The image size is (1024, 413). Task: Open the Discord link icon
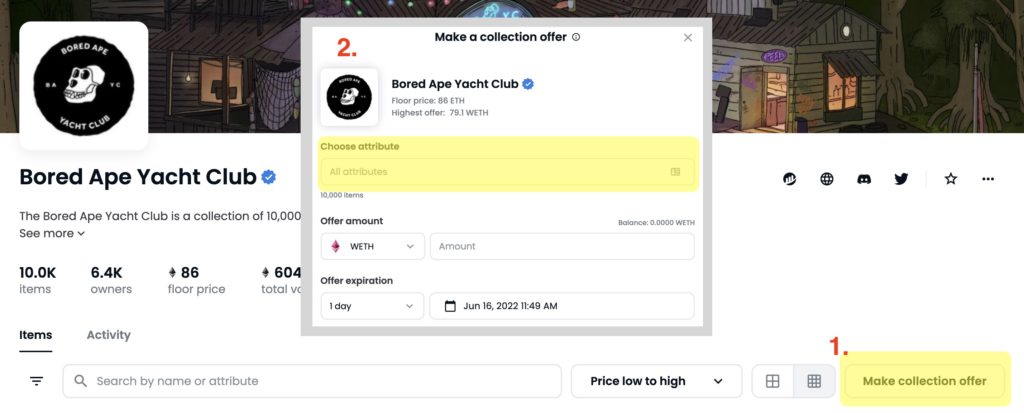coord(864,179)
